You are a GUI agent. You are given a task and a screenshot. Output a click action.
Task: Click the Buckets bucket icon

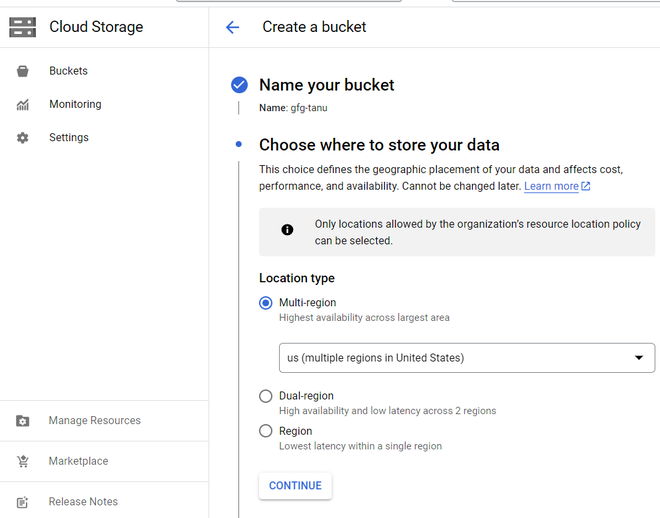(23, 71)
